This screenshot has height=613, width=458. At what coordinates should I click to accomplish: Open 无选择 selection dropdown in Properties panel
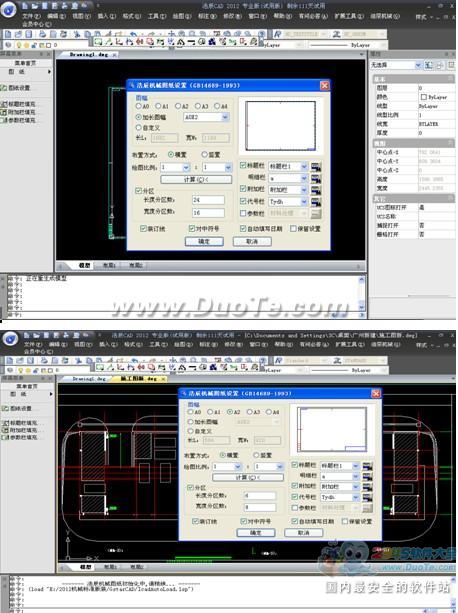(395, 65)
